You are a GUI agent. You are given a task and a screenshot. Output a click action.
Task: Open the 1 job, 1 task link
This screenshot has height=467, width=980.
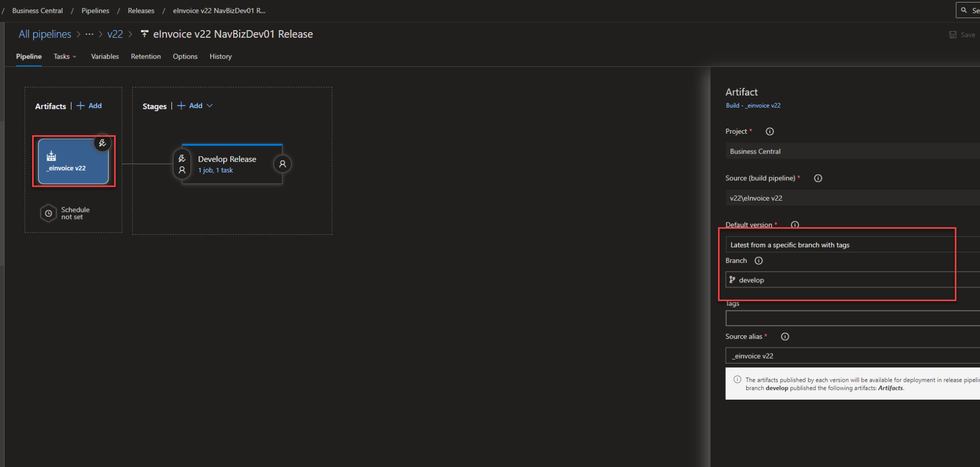coord(216,170)
